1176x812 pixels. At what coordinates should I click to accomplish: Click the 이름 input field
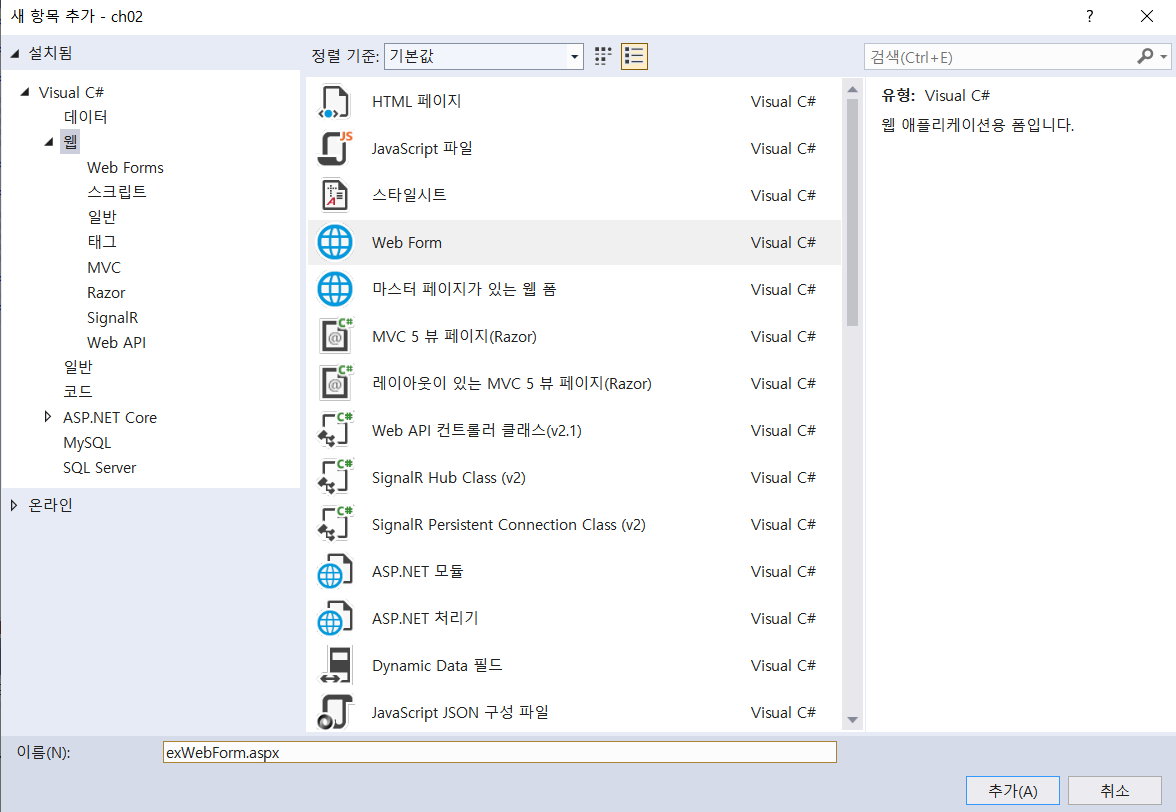pos(500,752)
